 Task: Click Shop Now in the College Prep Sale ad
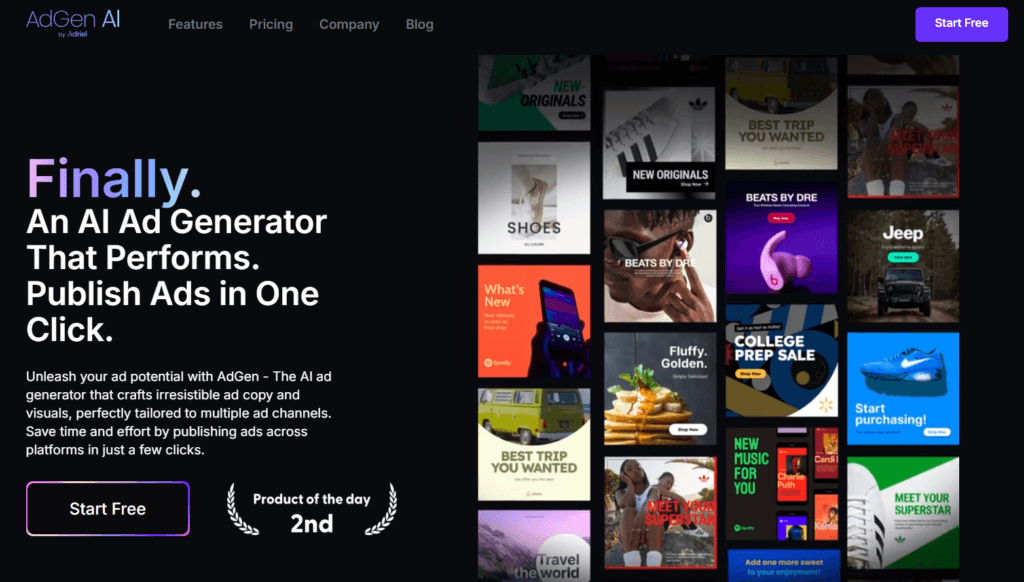[x=751, y=373]
